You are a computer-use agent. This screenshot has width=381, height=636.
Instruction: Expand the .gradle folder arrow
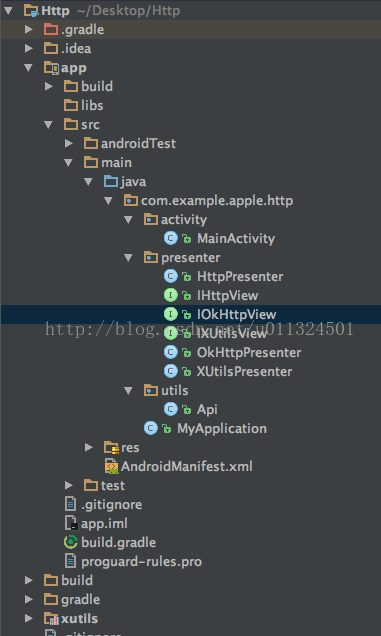point(28,29)
